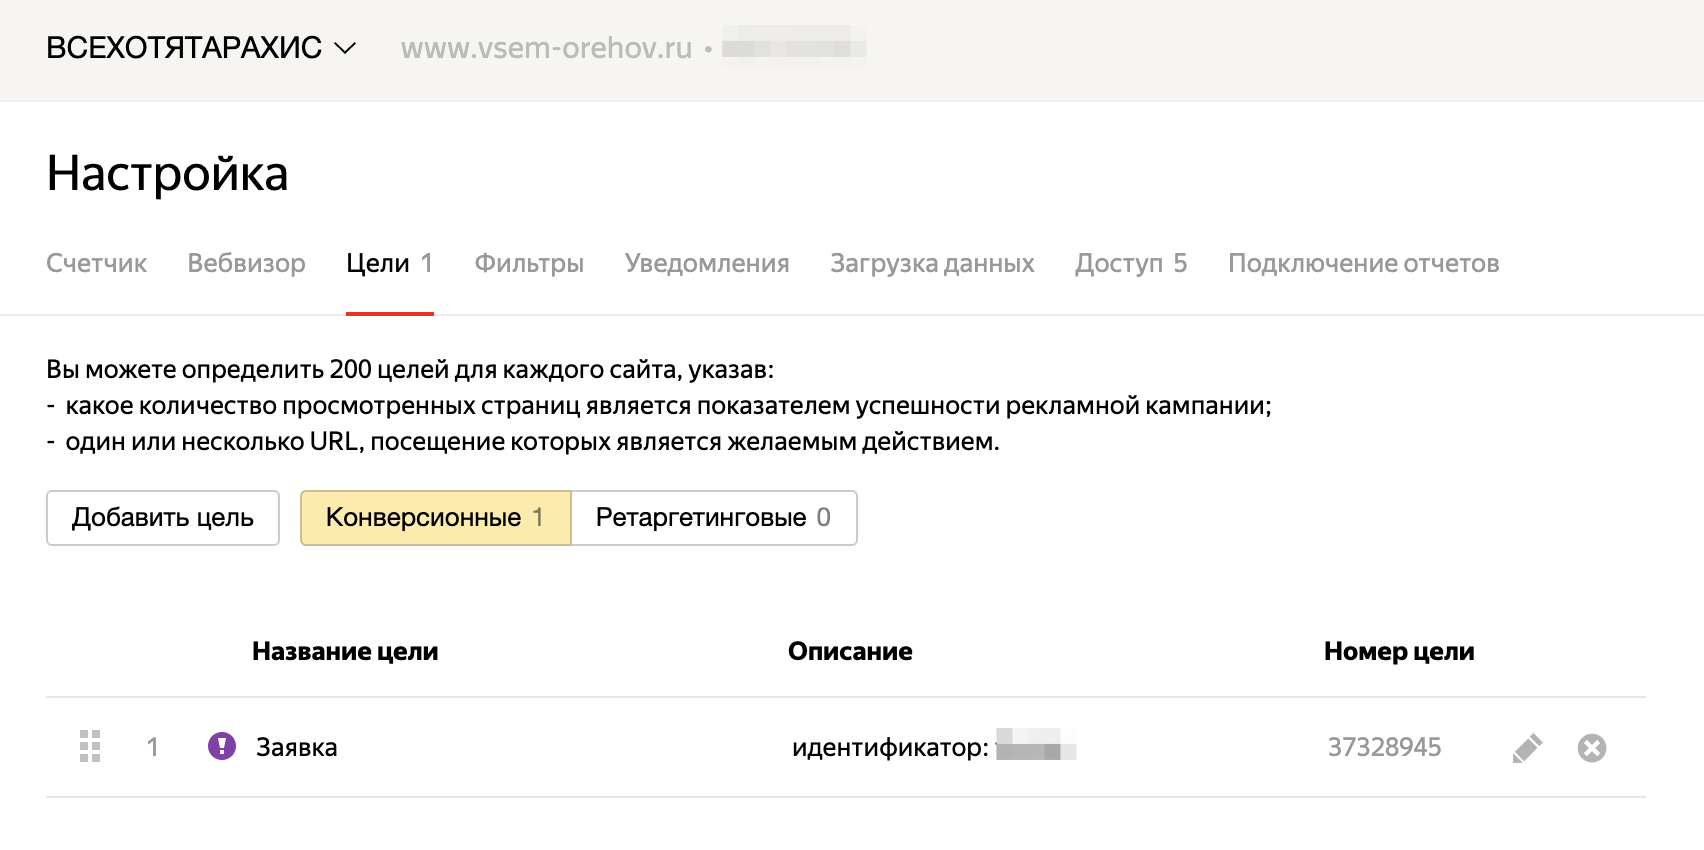Switch to Ретаргетинговые goals toggle
The width and height of the screenshot is (1704, 850).
point(714,518)
